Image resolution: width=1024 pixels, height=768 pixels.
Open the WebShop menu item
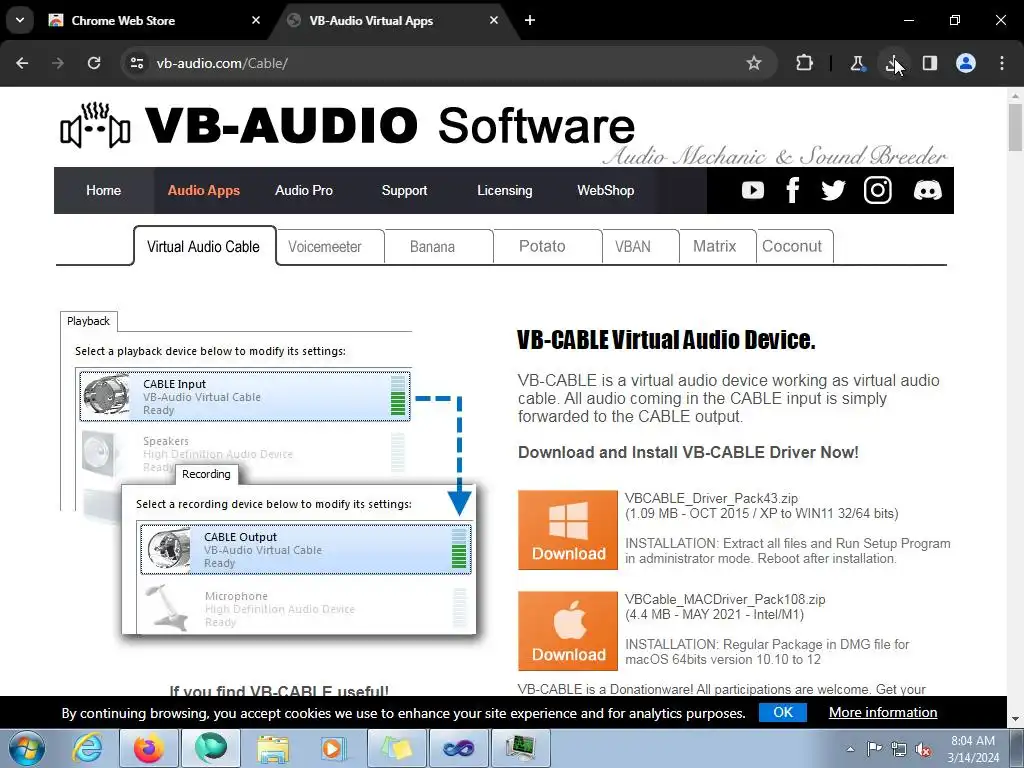point(605,190)
